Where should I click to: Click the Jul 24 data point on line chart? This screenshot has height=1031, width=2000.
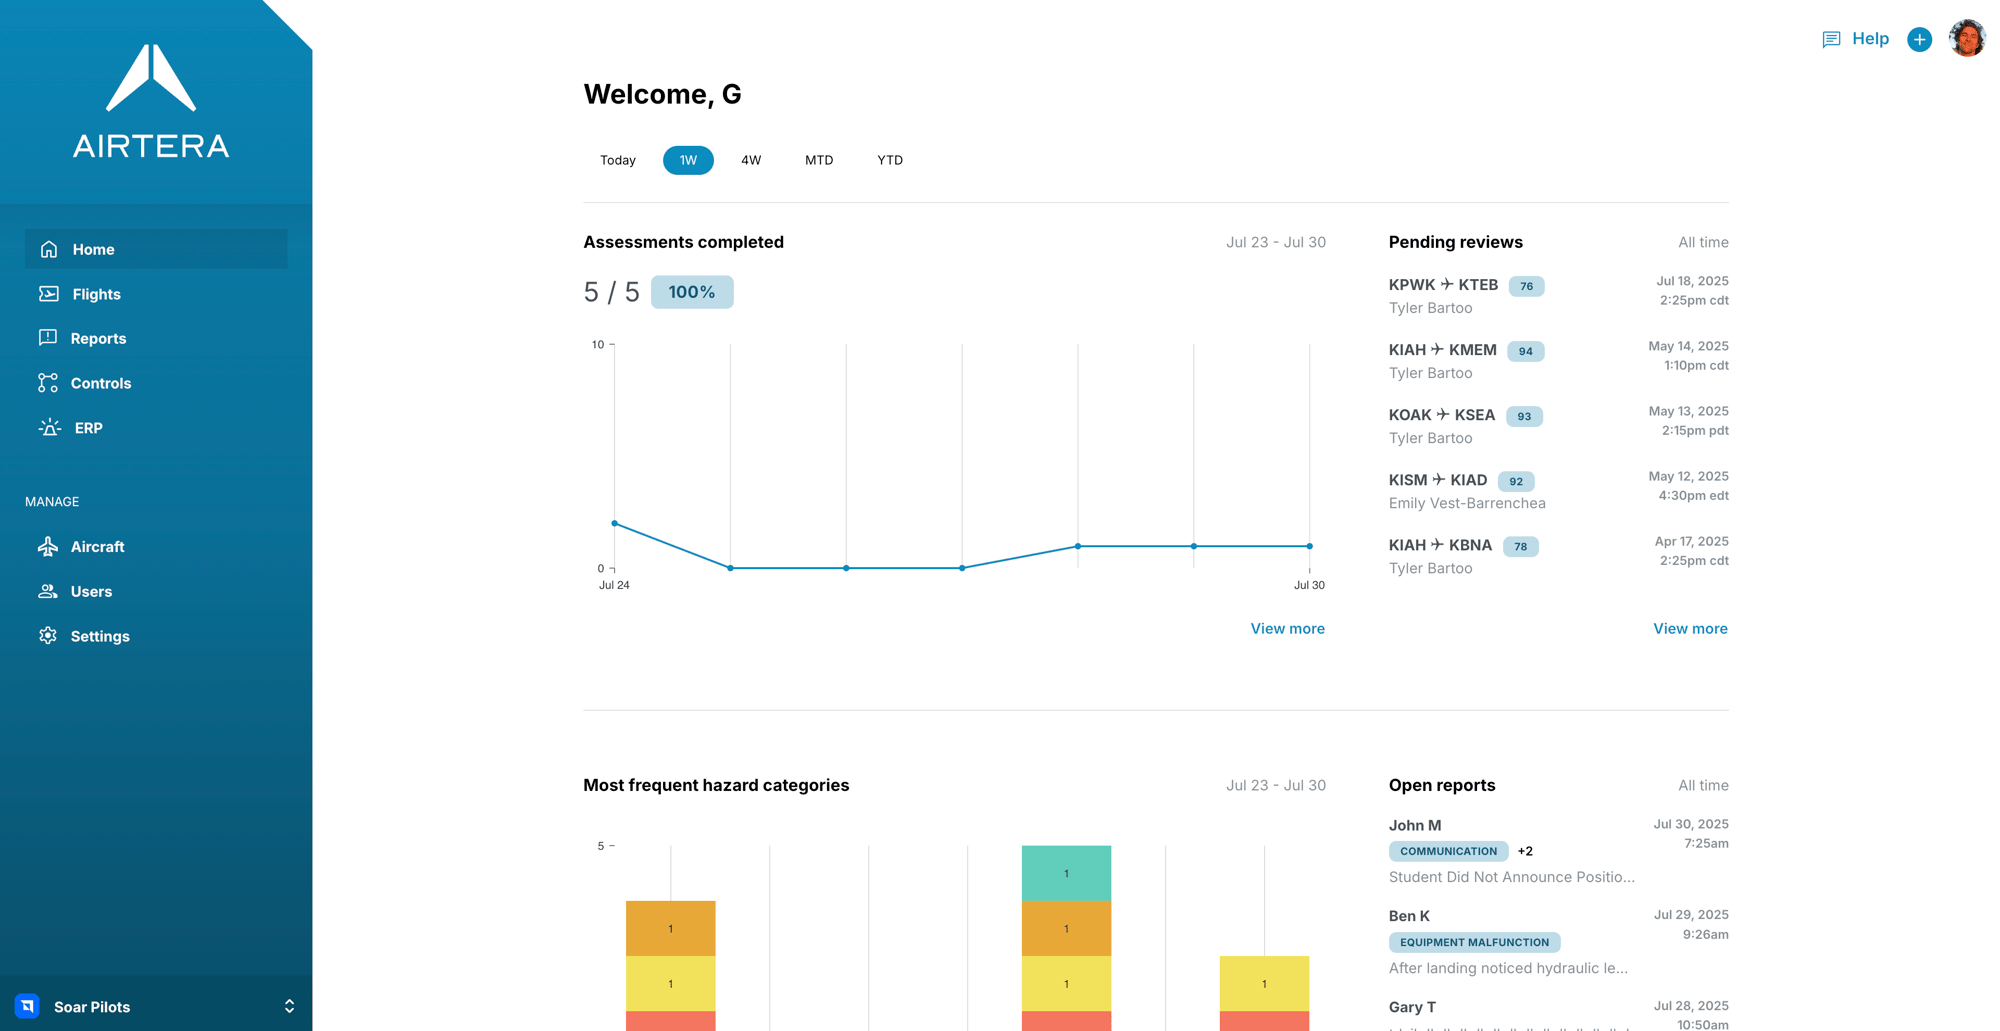click(x=614, y=523)
